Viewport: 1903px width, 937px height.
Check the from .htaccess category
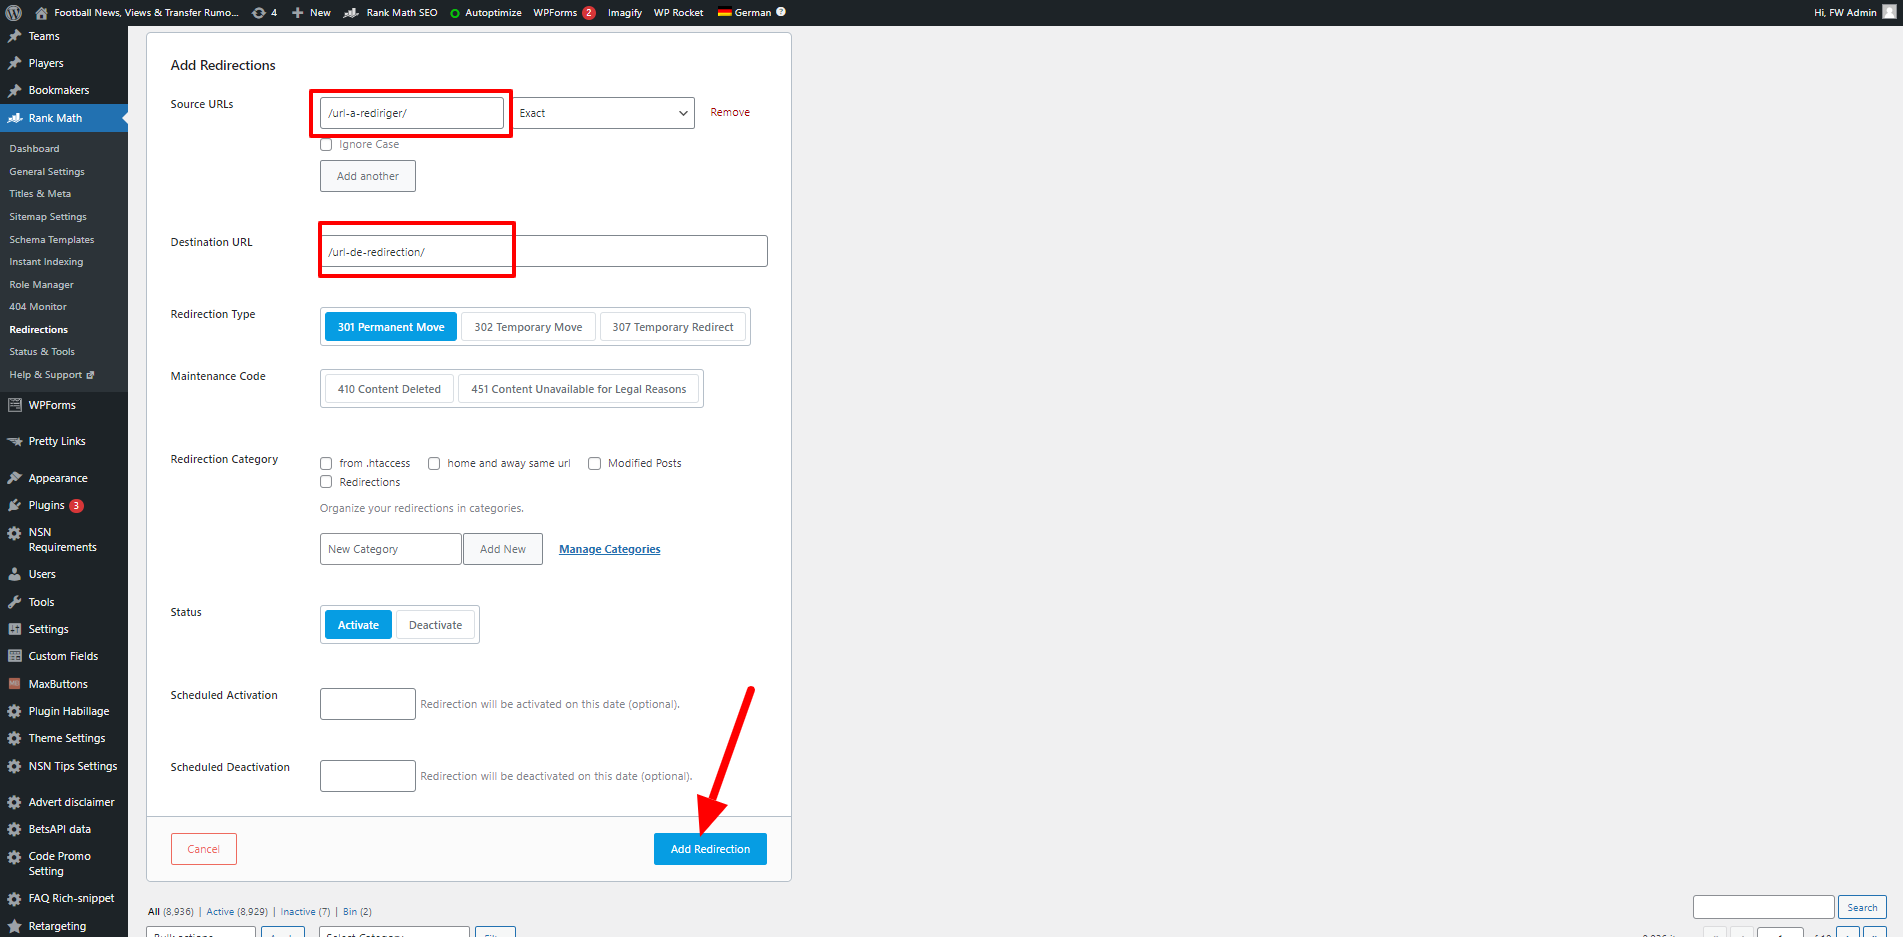click(326, 464)
